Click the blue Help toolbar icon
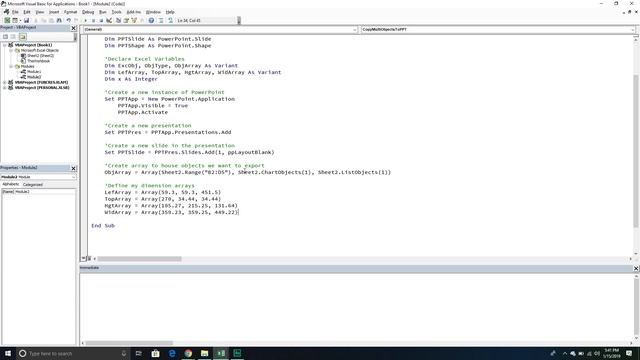 coord(151,20)
